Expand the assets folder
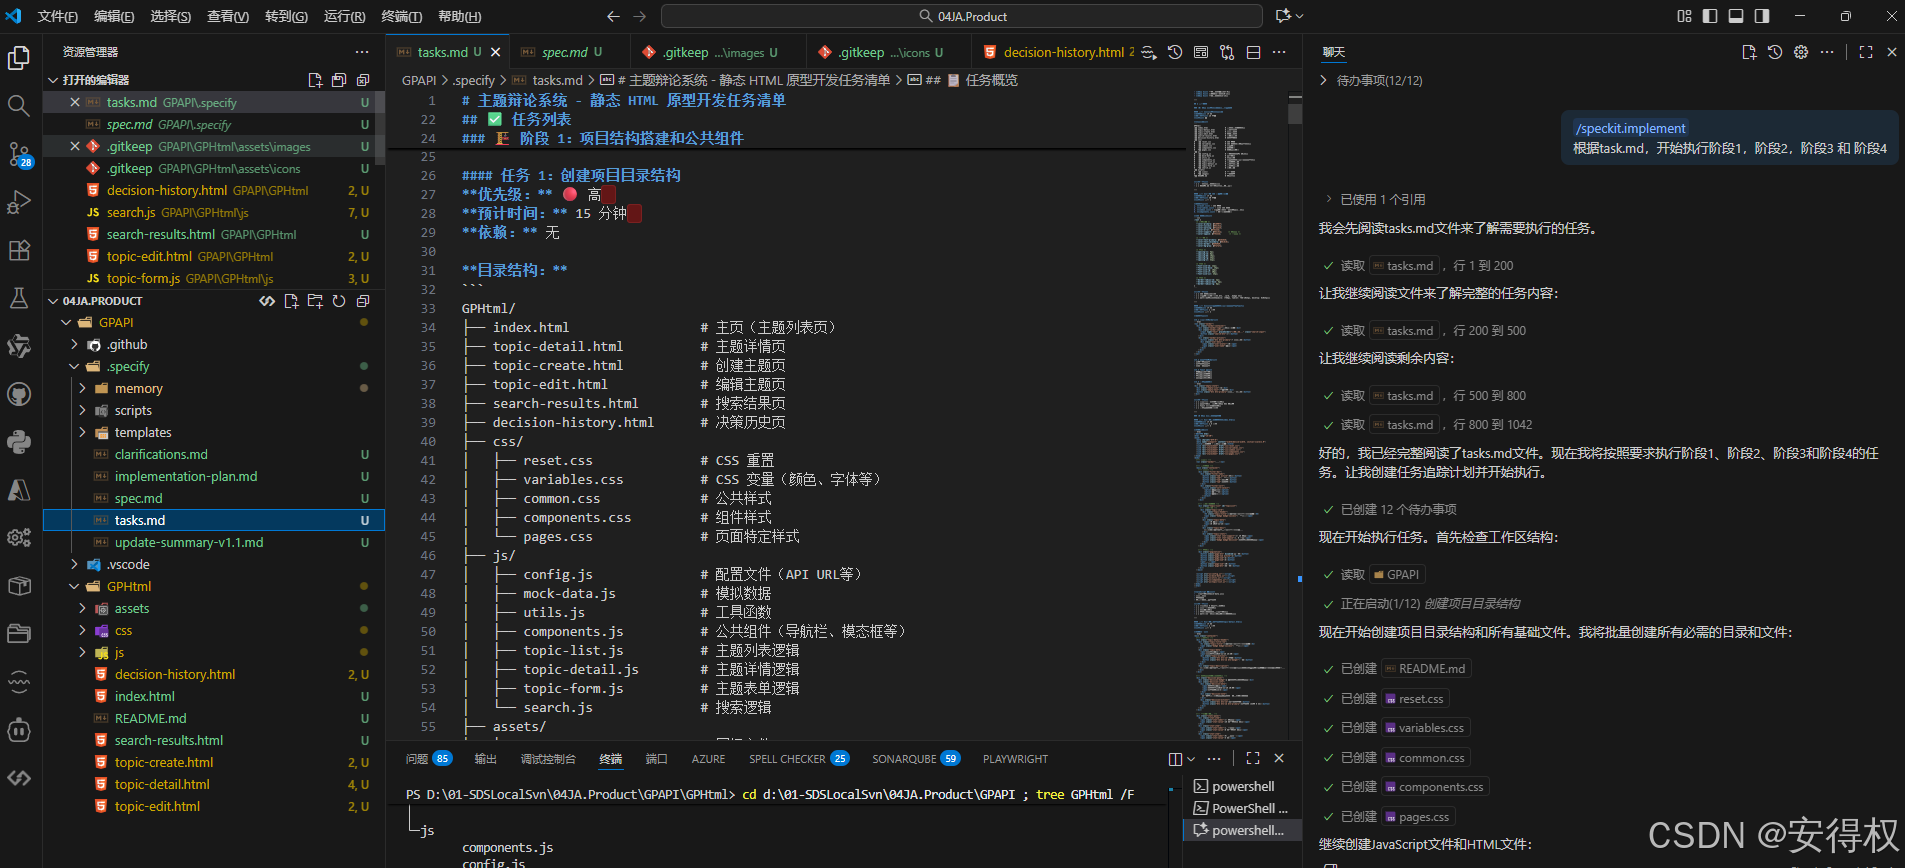1905x868 pixels. coord(82,608)
